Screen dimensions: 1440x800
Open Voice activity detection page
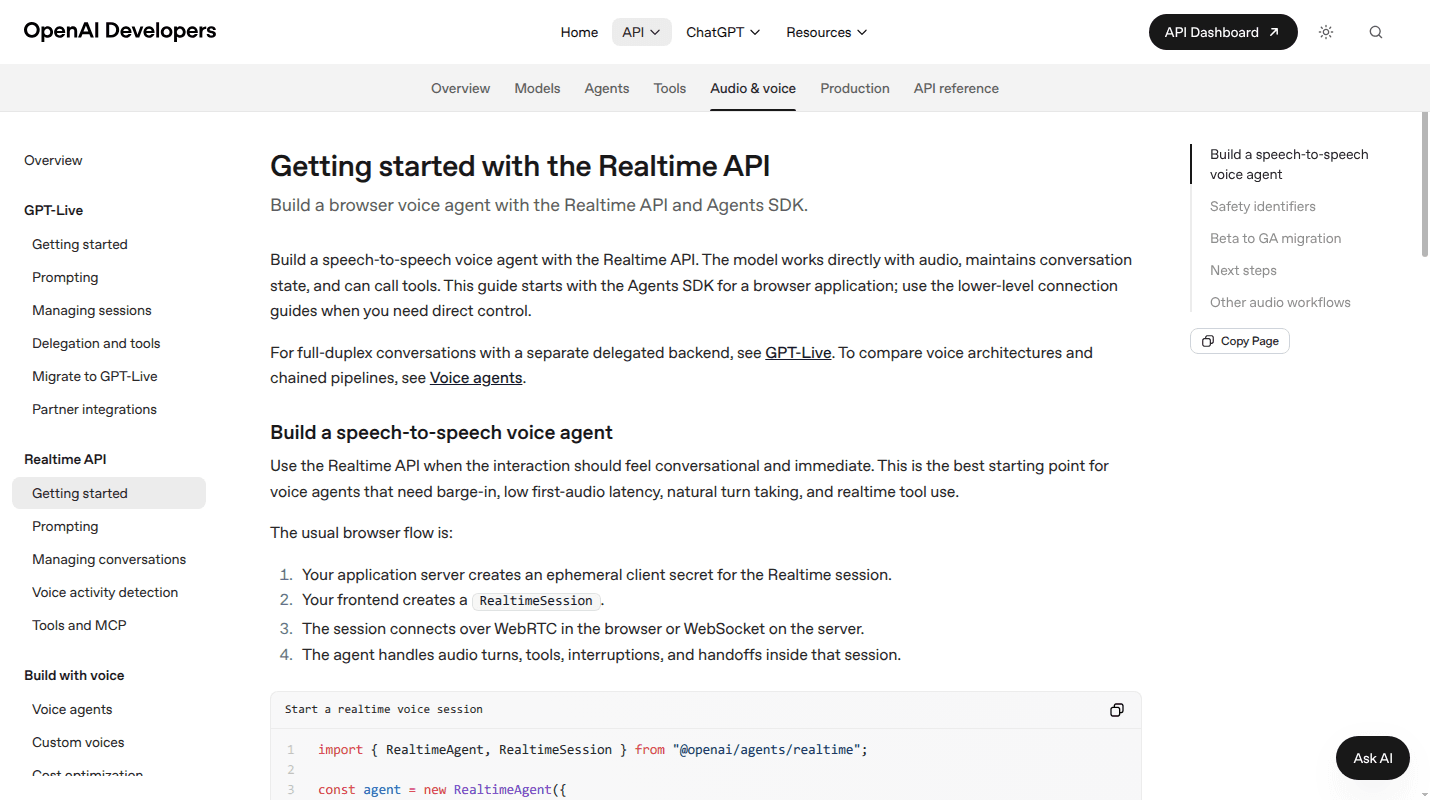[x=105, y=592]
